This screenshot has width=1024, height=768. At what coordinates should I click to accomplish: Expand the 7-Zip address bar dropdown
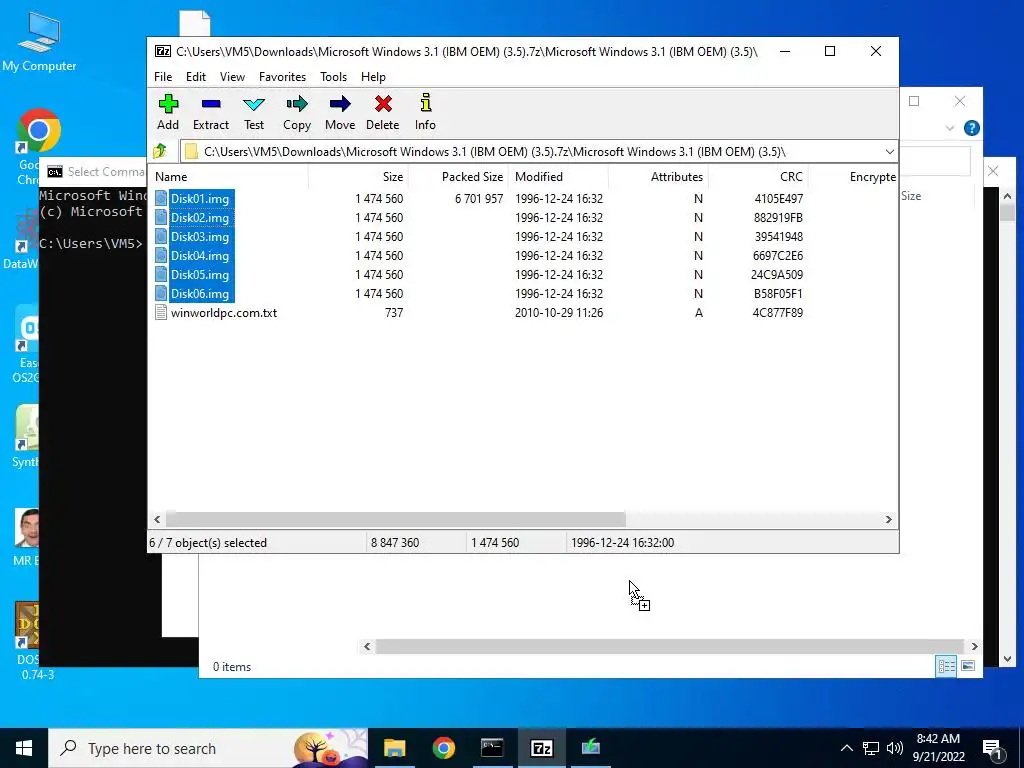[889, 152]
